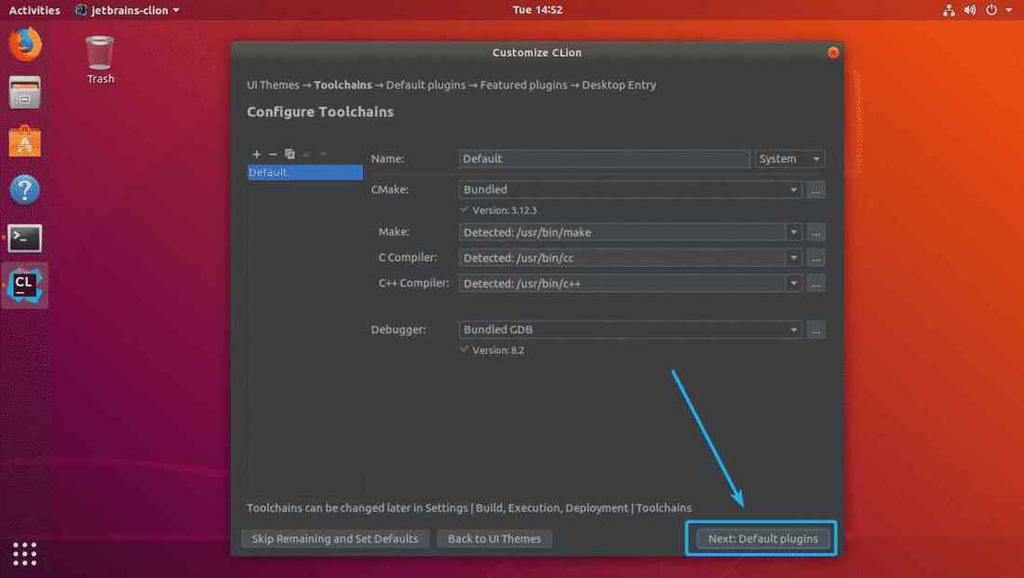Viewport: 1024px width, 578px height.
Task: Click the Debugger: label
Action: point(398,330)
